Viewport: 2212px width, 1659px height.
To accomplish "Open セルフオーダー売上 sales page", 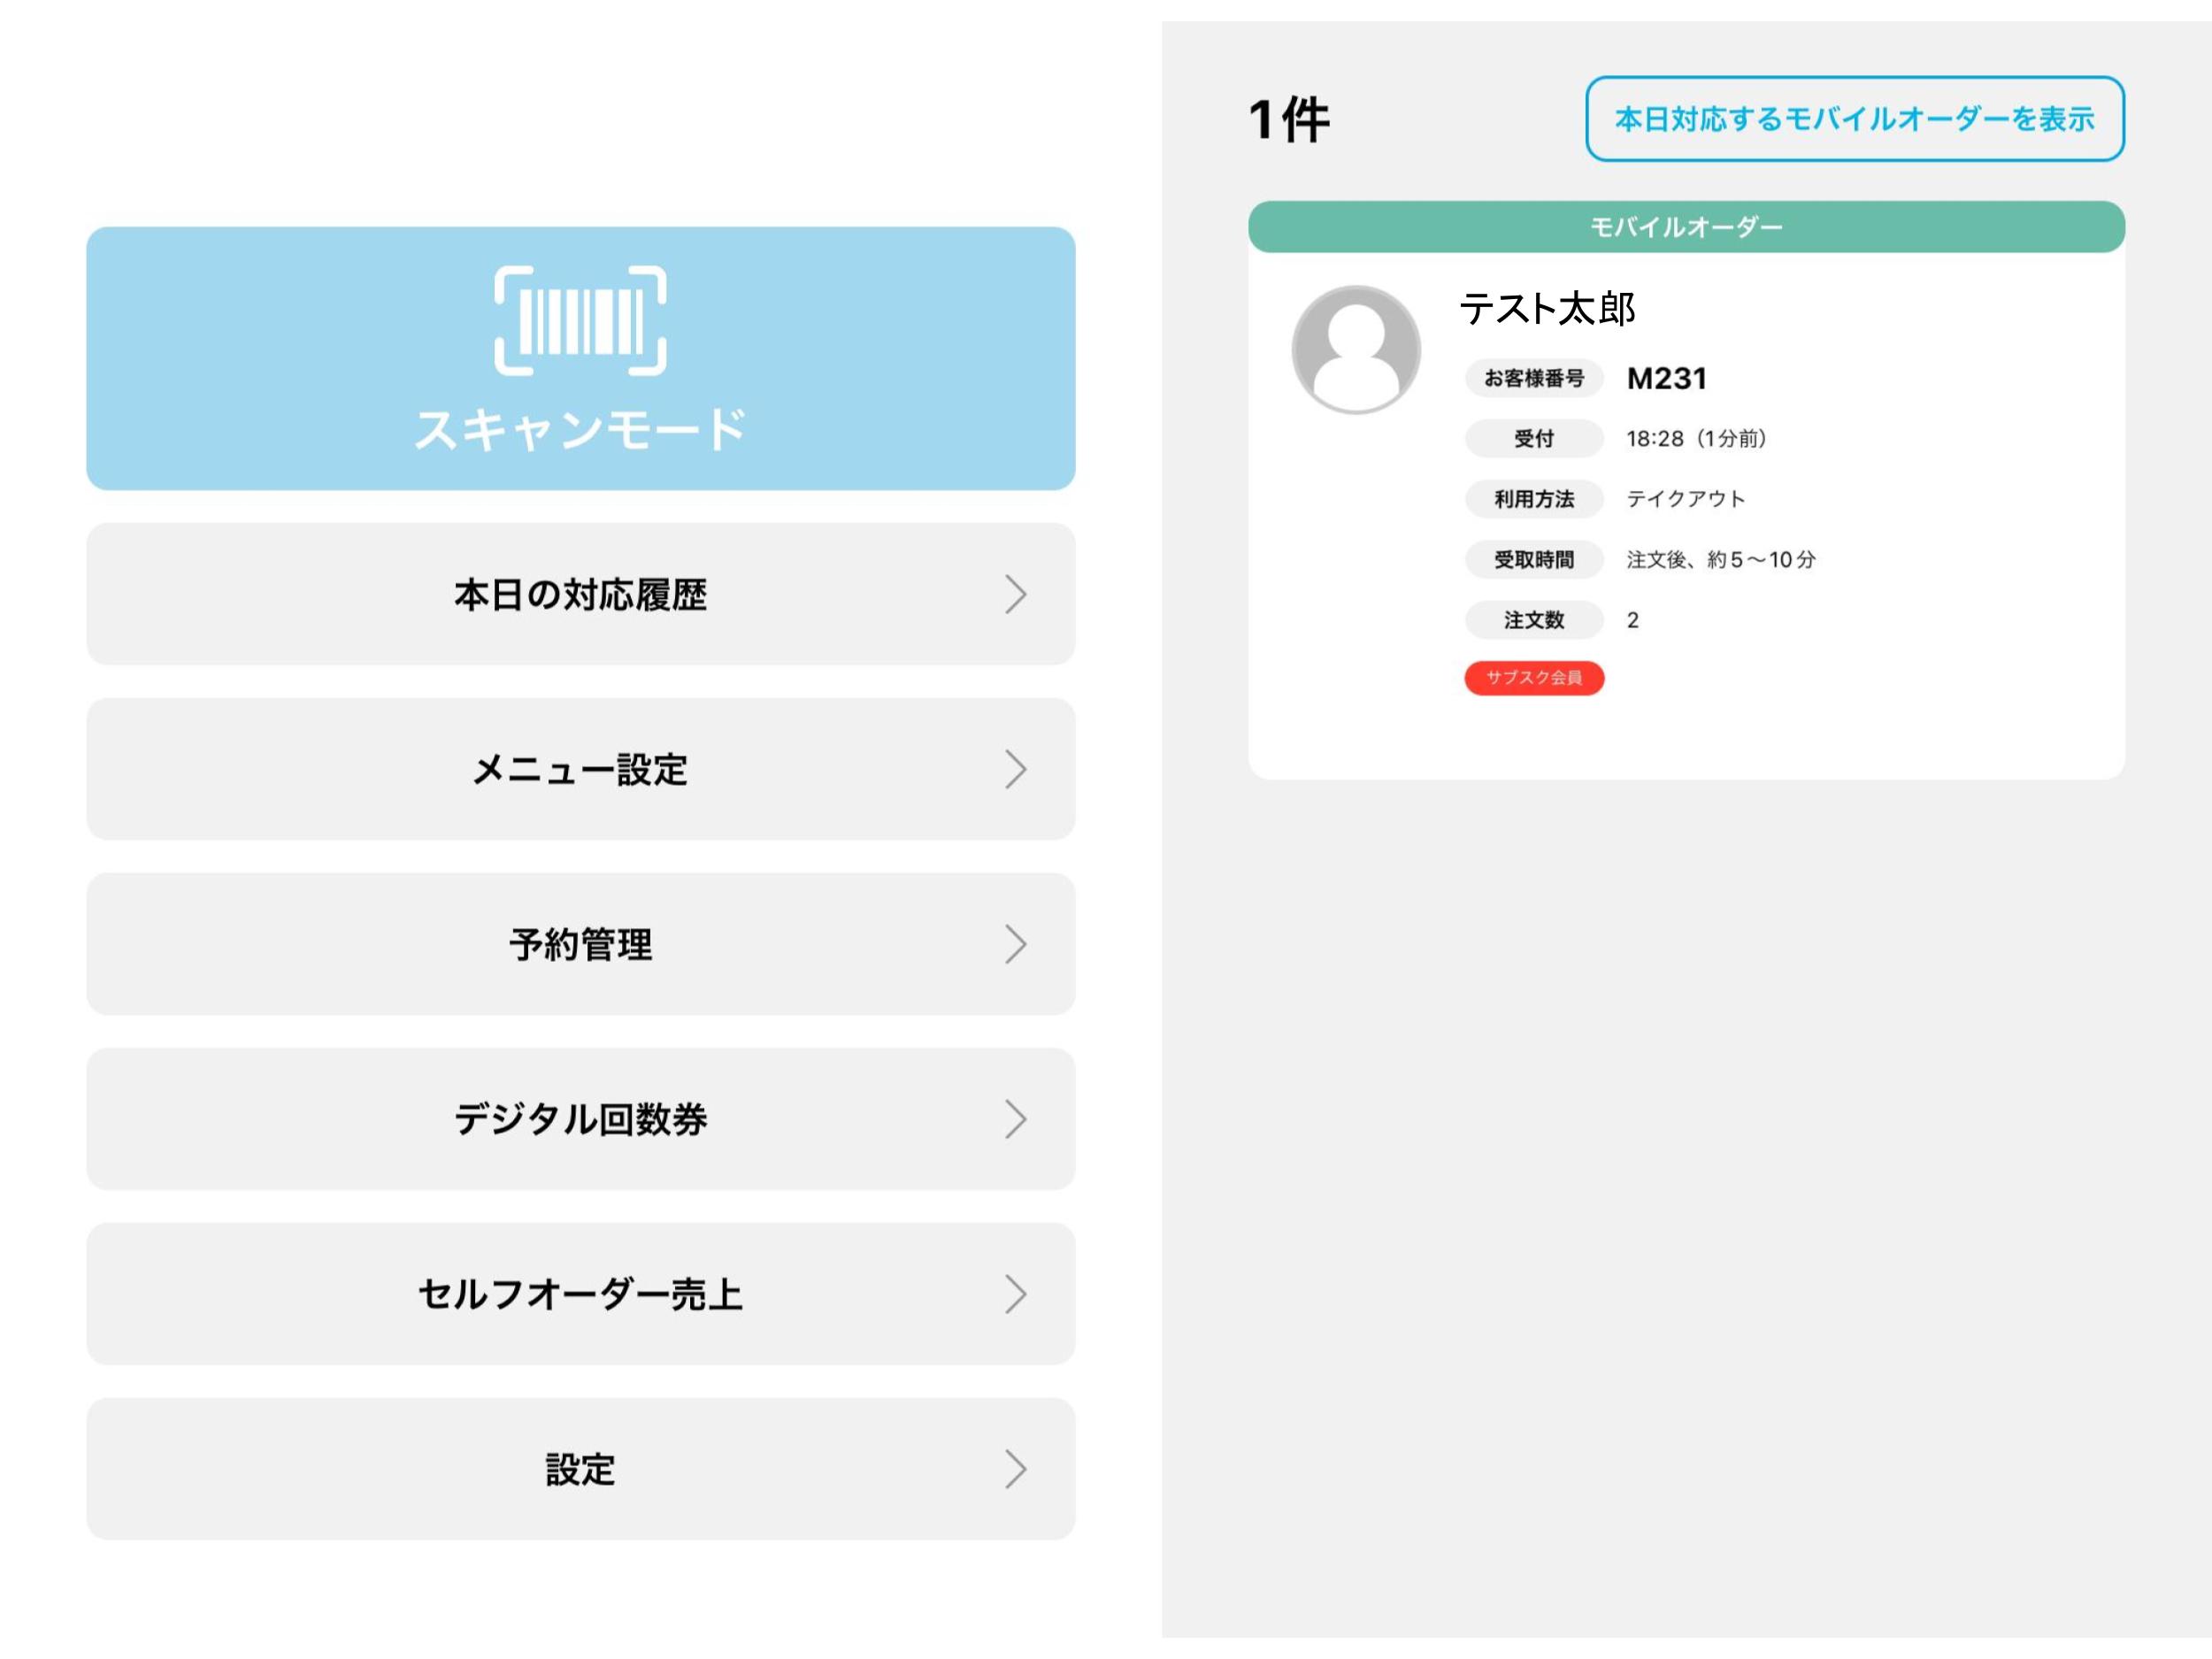I will (x=580, y=1294).
